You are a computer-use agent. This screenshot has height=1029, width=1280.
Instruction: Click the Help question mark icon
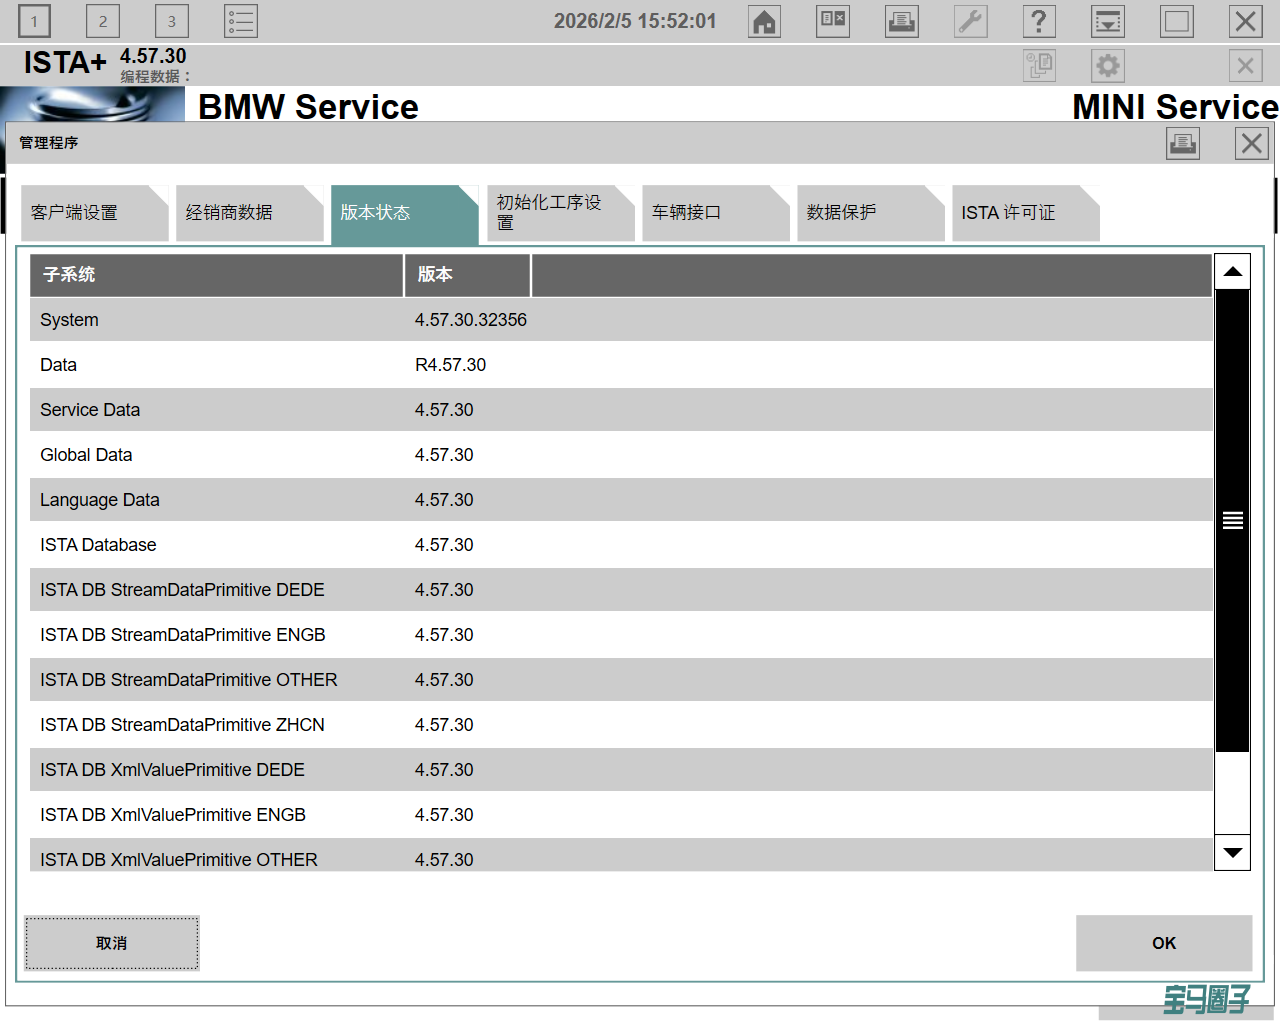[x=1039, y=21]
